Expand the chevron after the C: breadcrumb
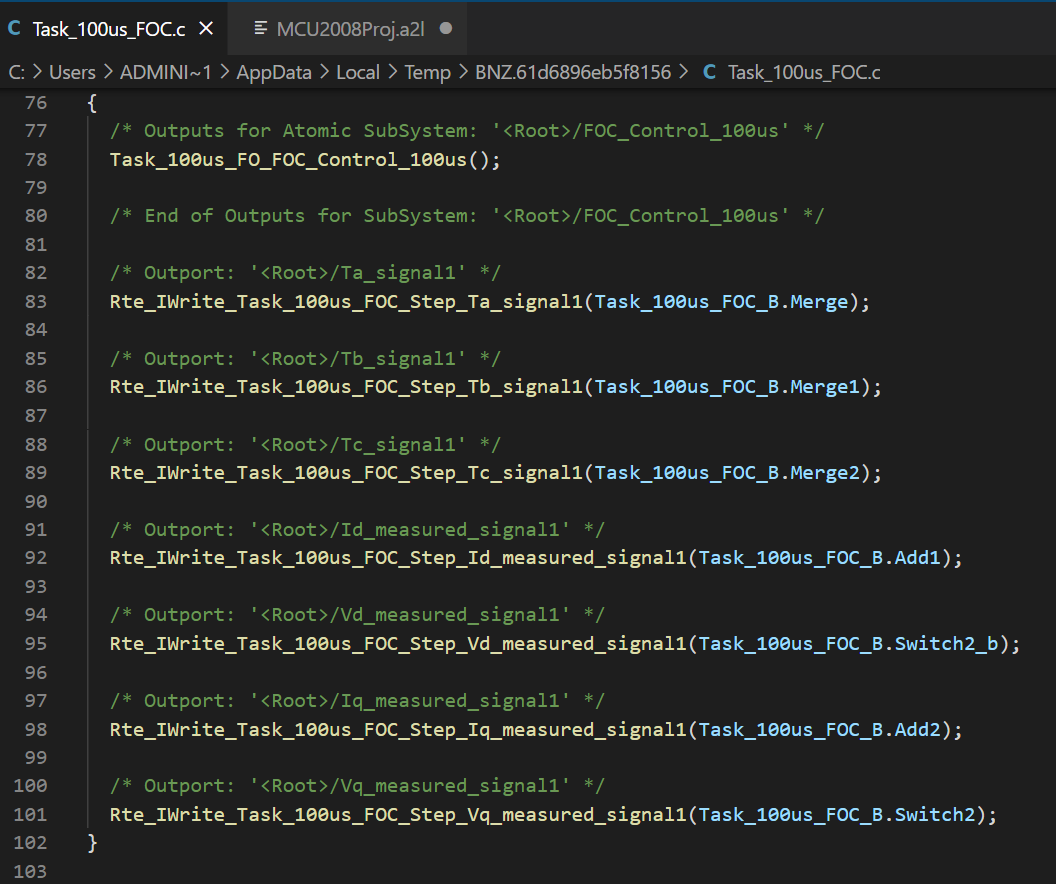Screen dimensions: 1056x884 click(37, 71)
